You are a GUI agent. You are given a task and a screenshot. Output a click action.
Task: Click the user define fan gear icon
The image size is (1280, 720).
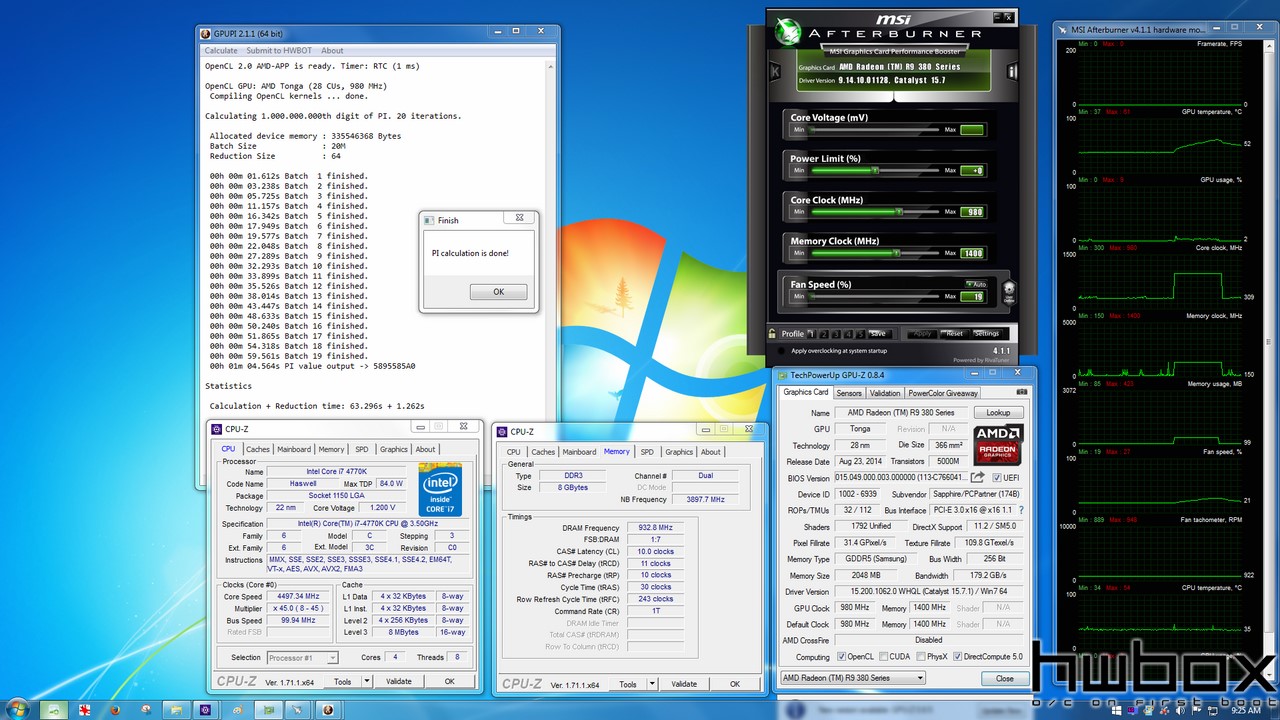click(1009, 291)
